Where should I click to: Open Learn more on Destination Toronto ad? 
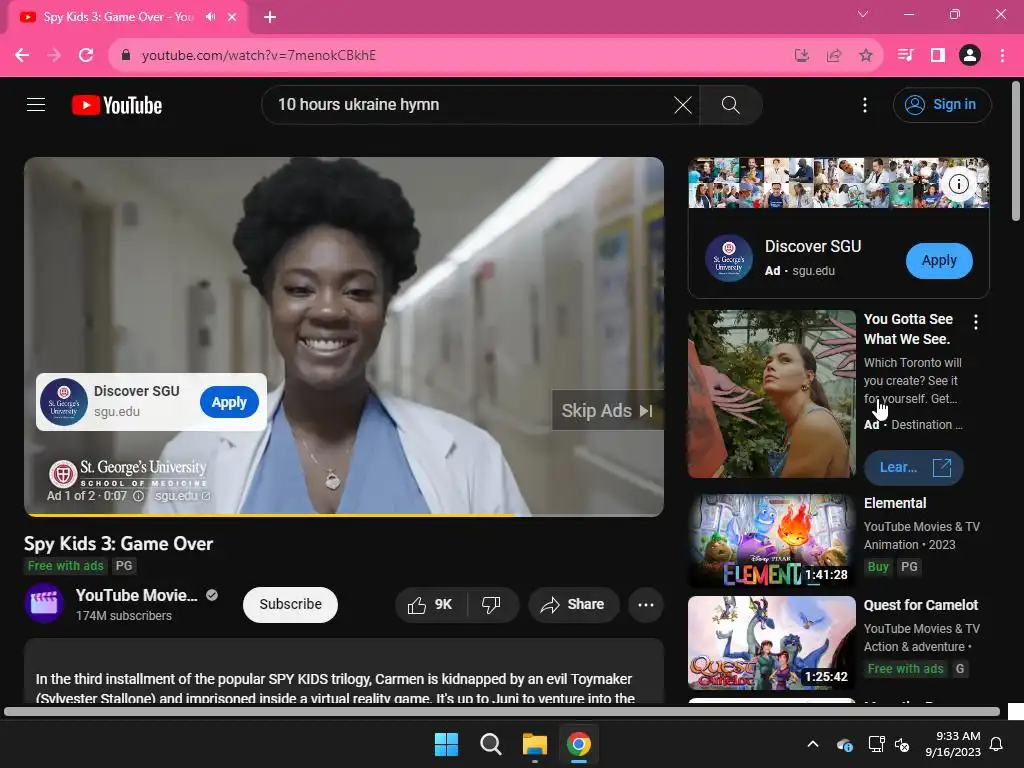(913, 468)
